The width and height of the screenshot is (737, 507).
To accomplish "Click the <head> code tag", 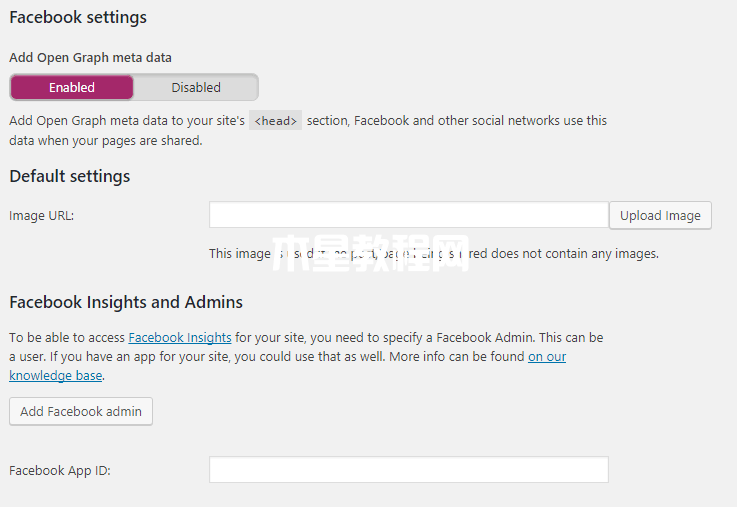I will pos(275,121).
